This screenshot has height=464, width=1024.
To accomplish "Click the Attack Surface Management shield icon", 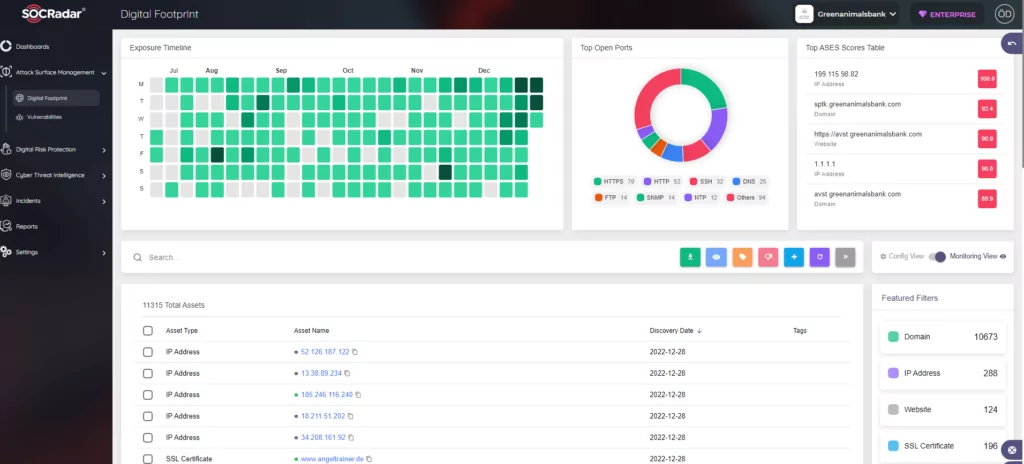I will click(6, 72).
